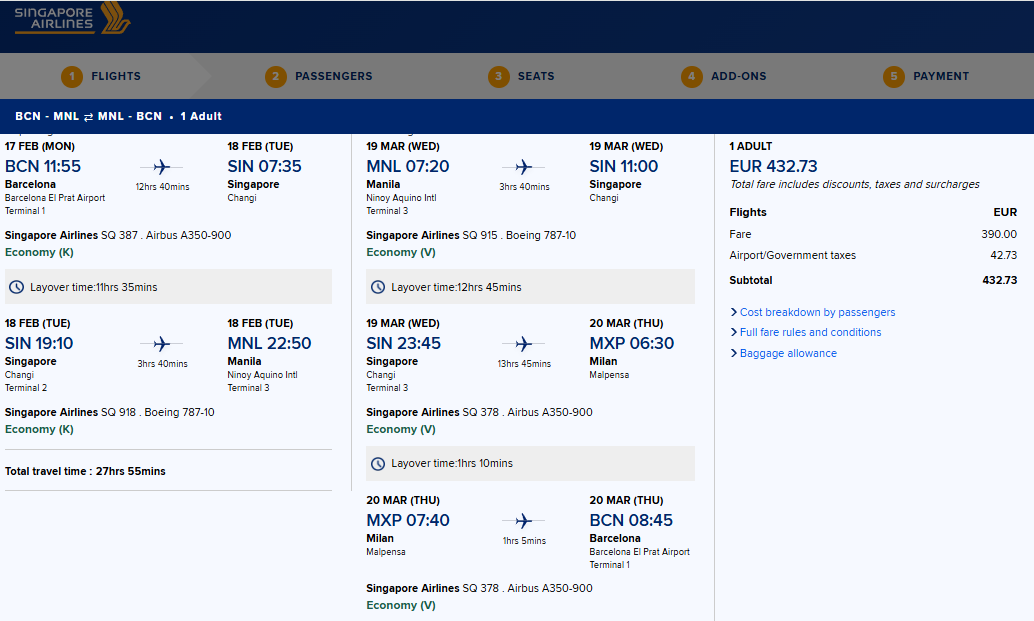Viewport: 1034px width, 621px height.
Task: Click the clock icon beside 1hrs 10mins layover
Action: pyautogui.click(x=378, y=464)
